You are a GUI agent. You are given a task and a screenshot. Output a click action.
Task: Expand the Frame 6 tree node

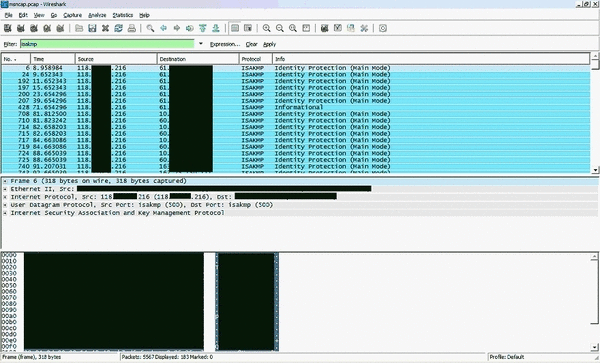[5, 181]
